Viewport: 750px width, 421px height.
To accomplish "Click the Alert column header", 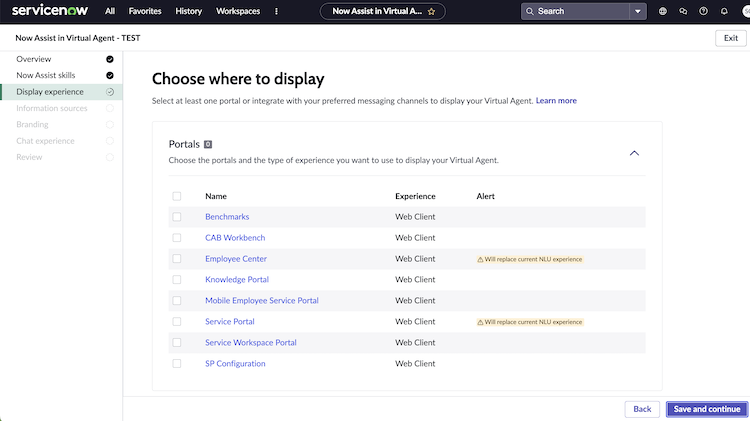I will (485, 196).
